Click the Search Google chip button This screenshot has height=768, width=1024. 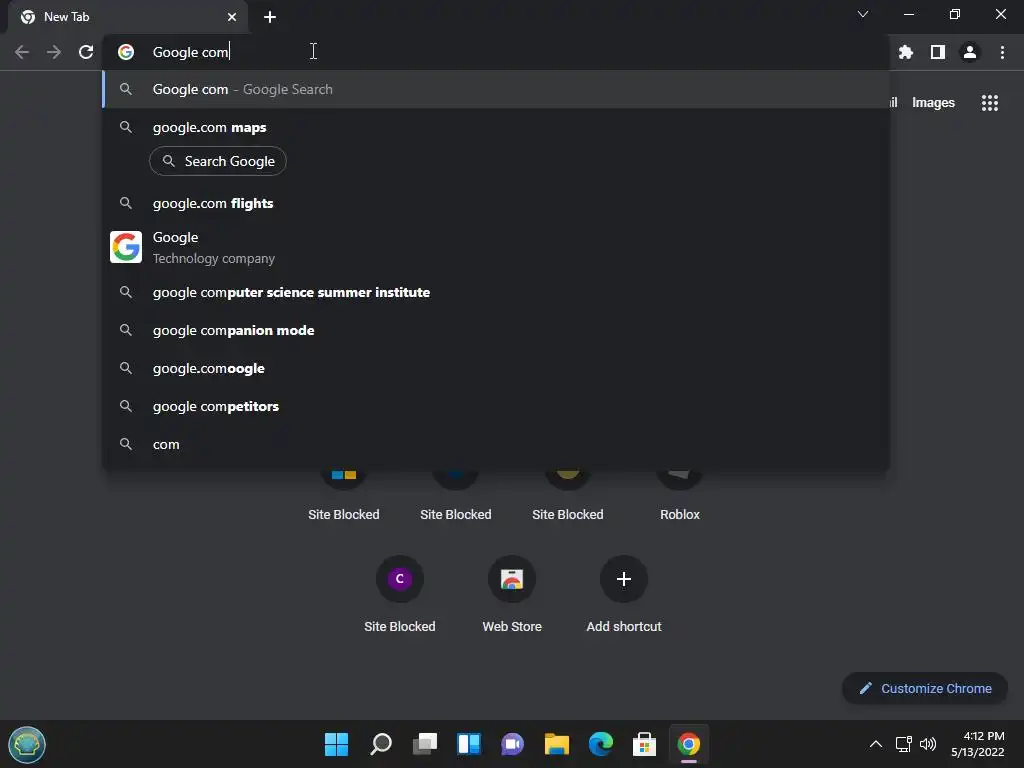point(218,161)
